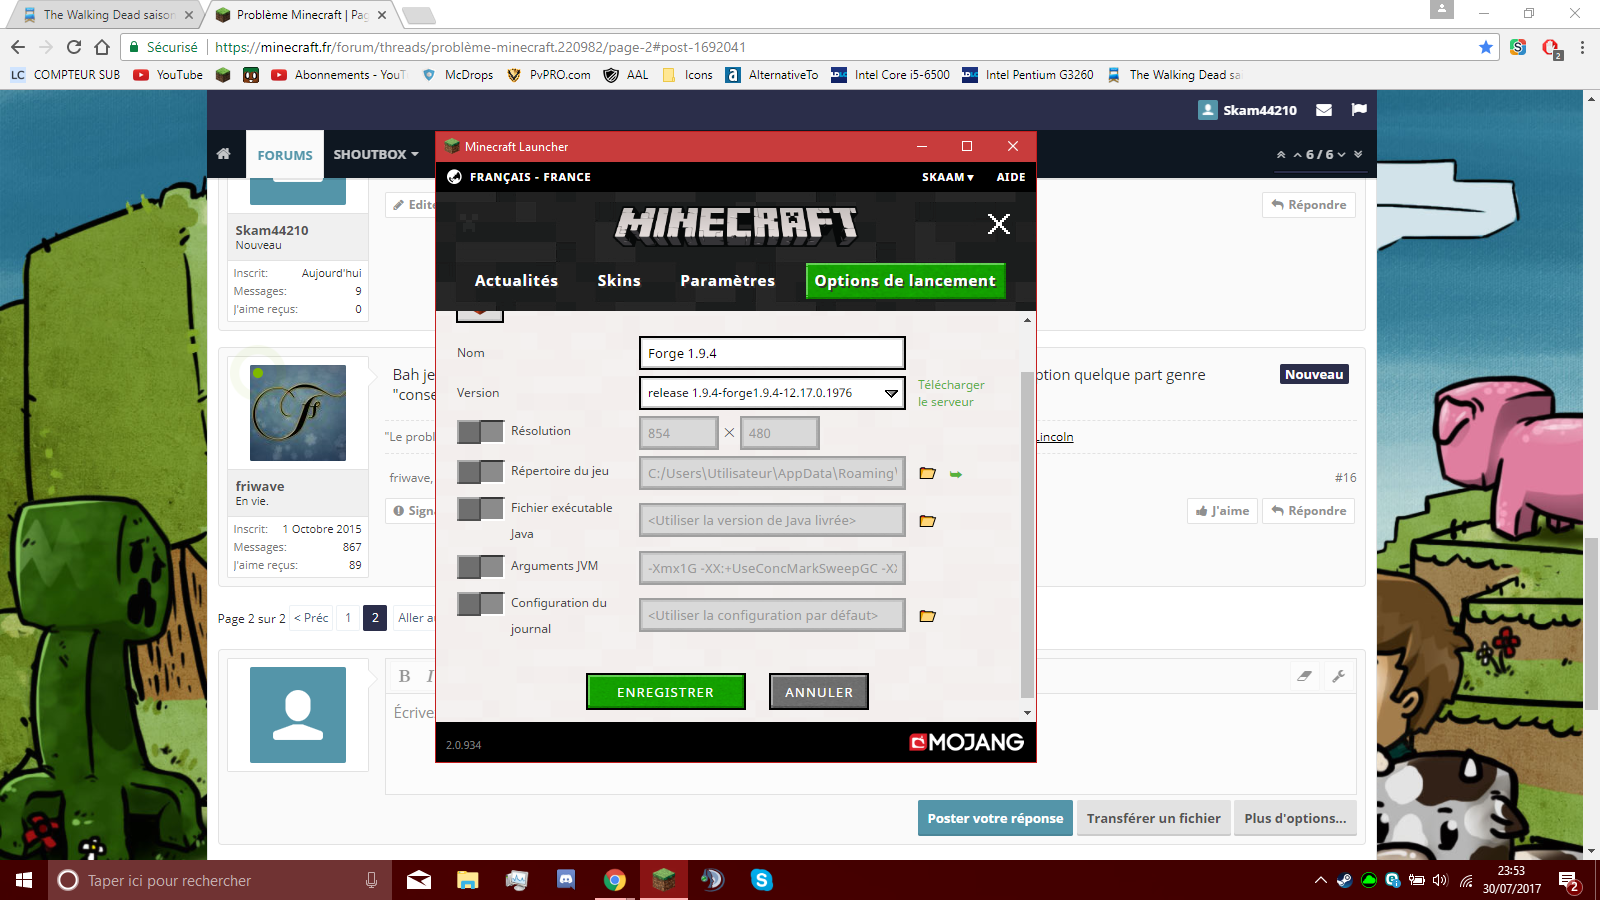Click Transférer un fichier button
The height and width of the screenshot is (900, 1600).
[x=1153, y=818]
